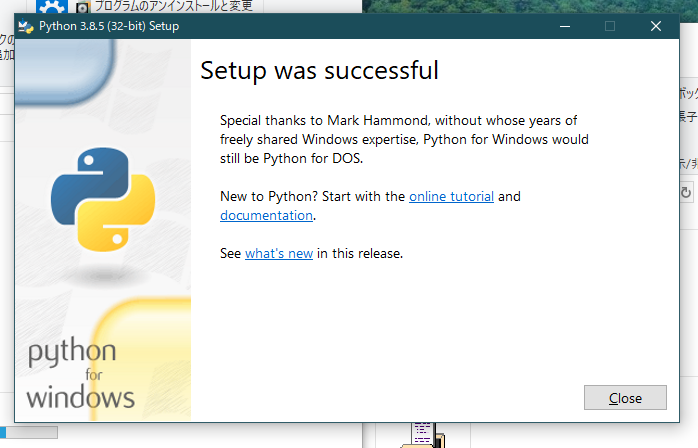
Task: Open the what's new link
Action: (279, 253)
